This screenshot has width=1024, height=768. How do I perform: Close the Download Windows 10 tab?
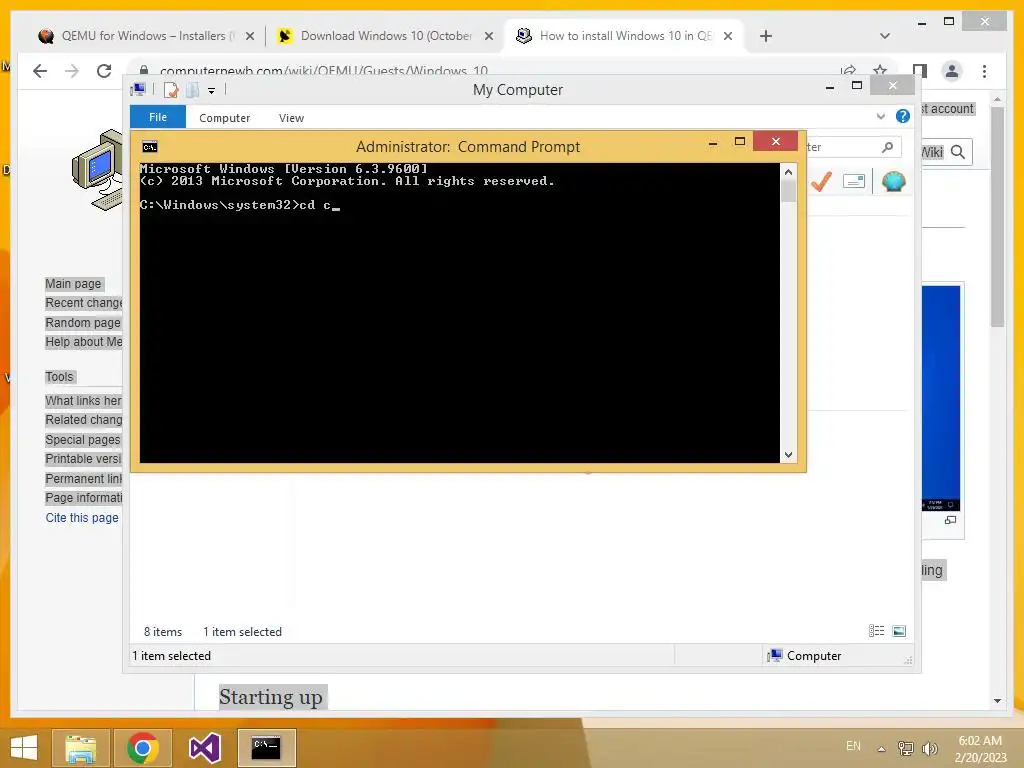point(488,36)
